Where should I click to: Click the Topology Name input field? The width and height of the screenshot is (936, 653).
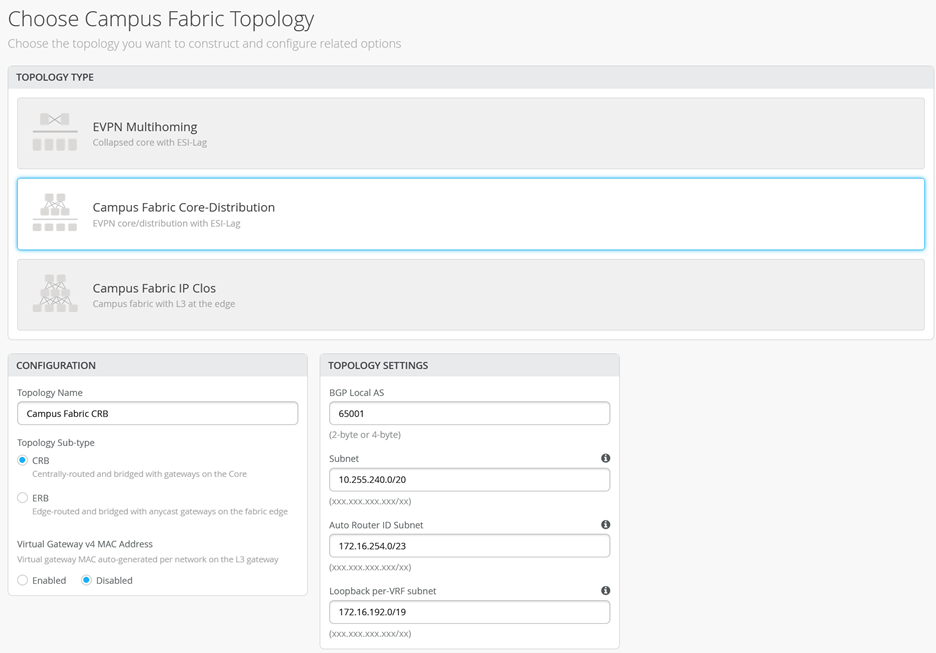coord(157,413)
